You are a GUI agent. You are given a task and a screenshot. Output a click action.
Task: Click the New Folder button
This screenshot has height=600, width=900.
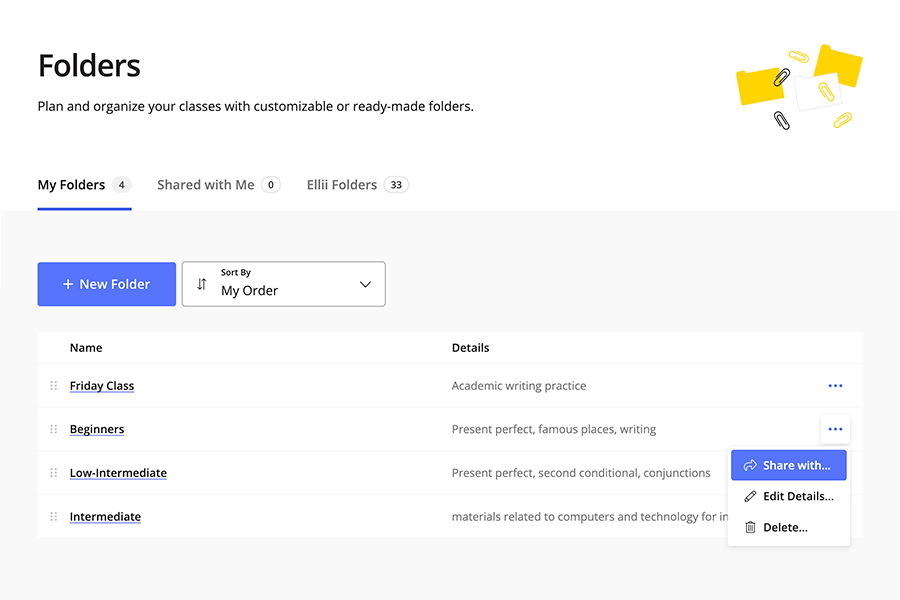[x=106, y=284]
